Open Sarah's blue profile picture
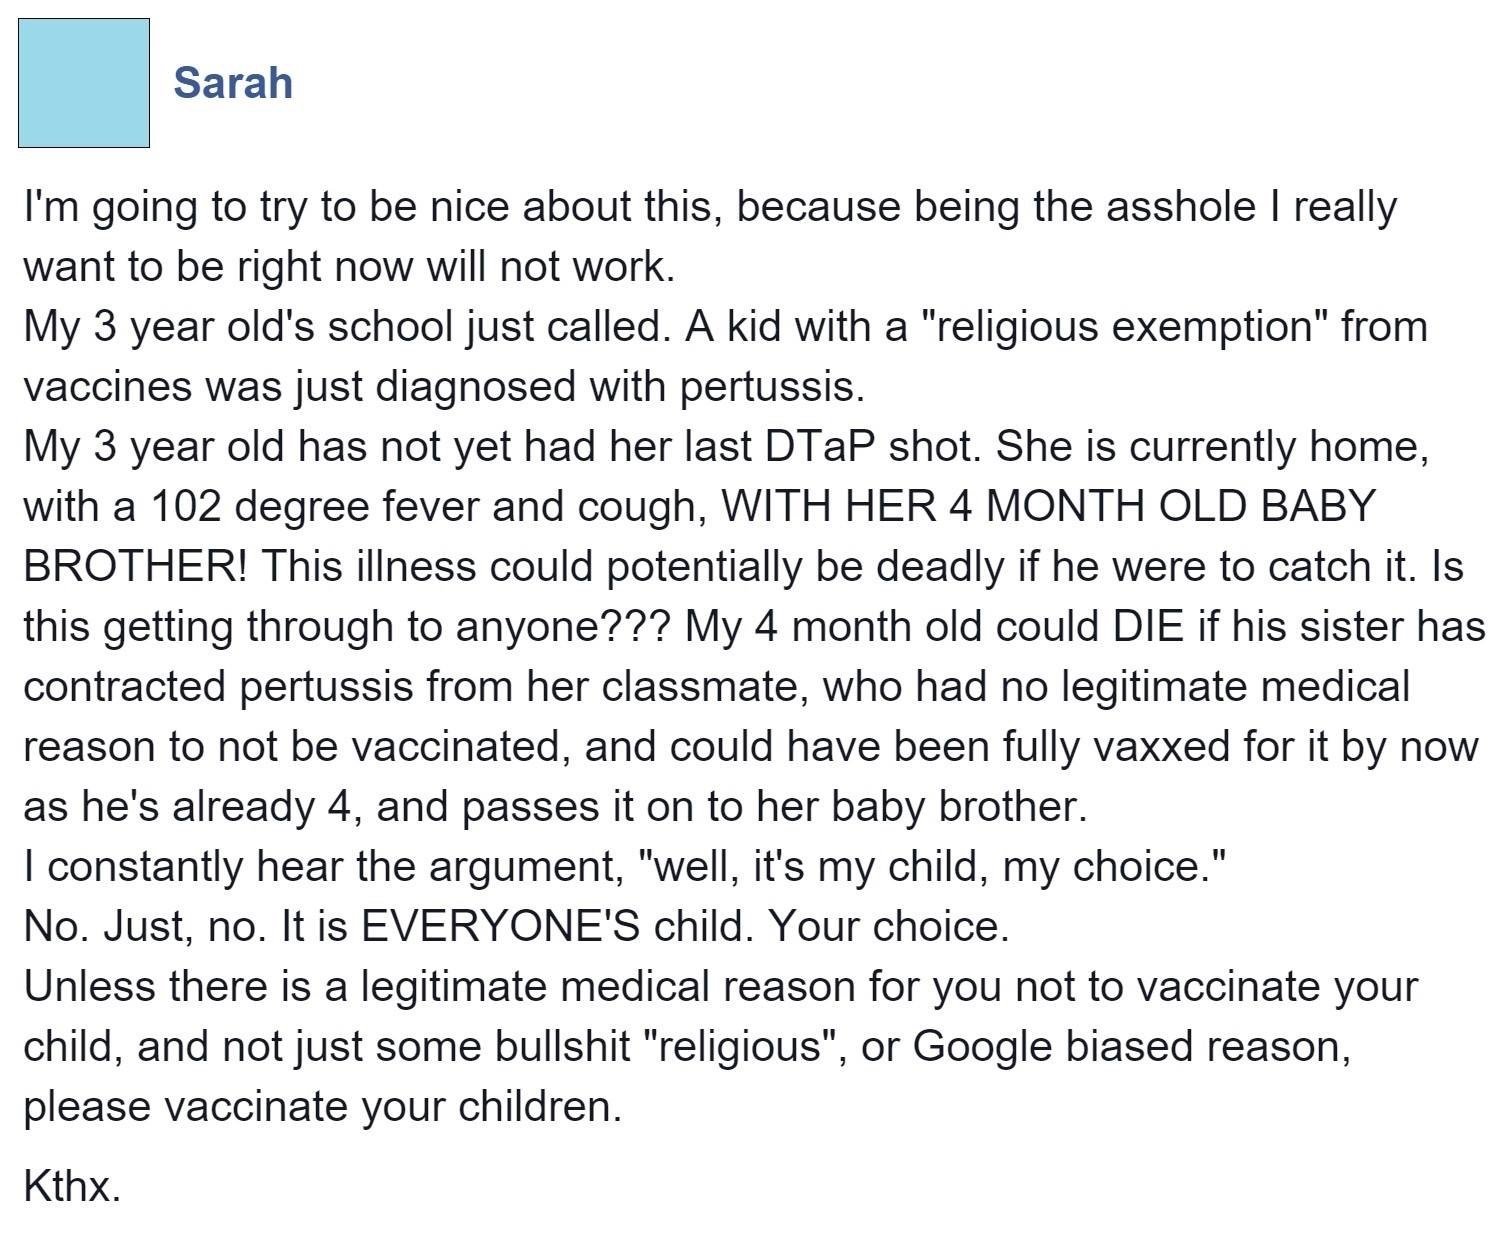 (x=84, y=83)
